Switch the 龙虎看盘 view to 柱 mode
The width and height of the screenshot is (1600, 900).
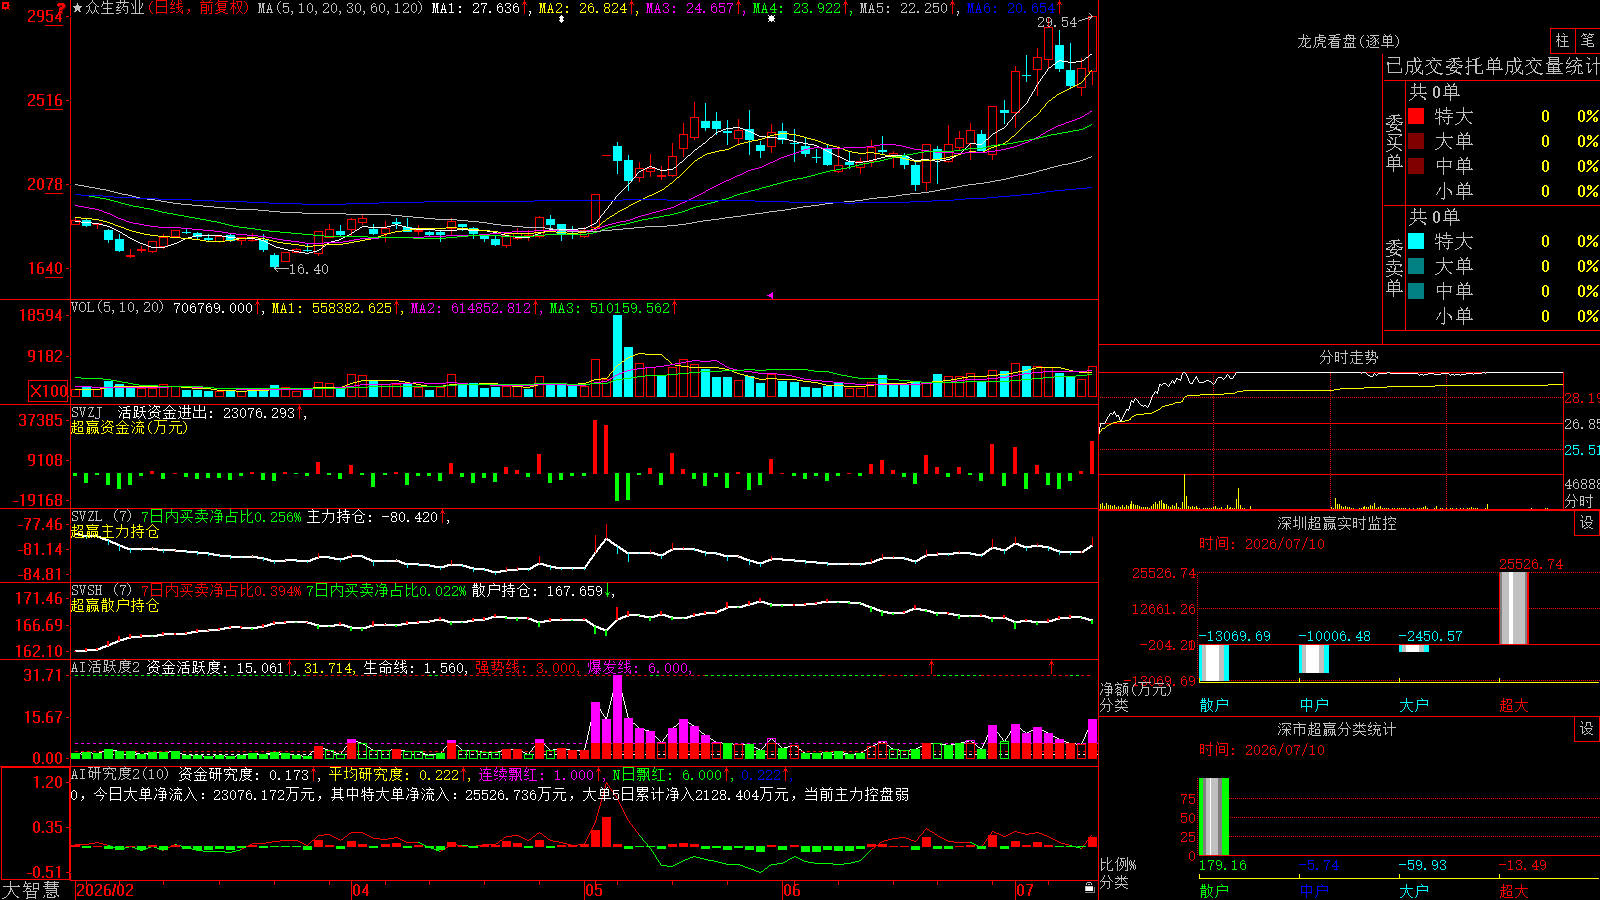click(x=1562, y=41)
